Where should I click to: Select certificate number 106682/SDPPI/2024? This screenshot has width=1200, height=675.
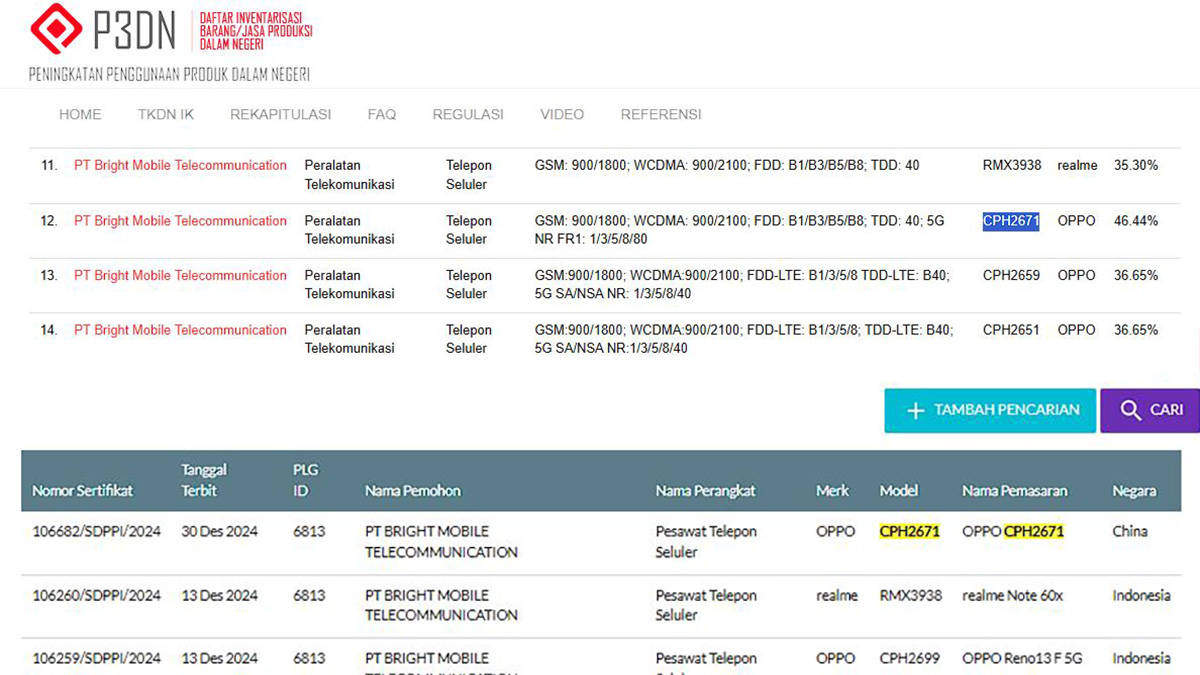97,531
